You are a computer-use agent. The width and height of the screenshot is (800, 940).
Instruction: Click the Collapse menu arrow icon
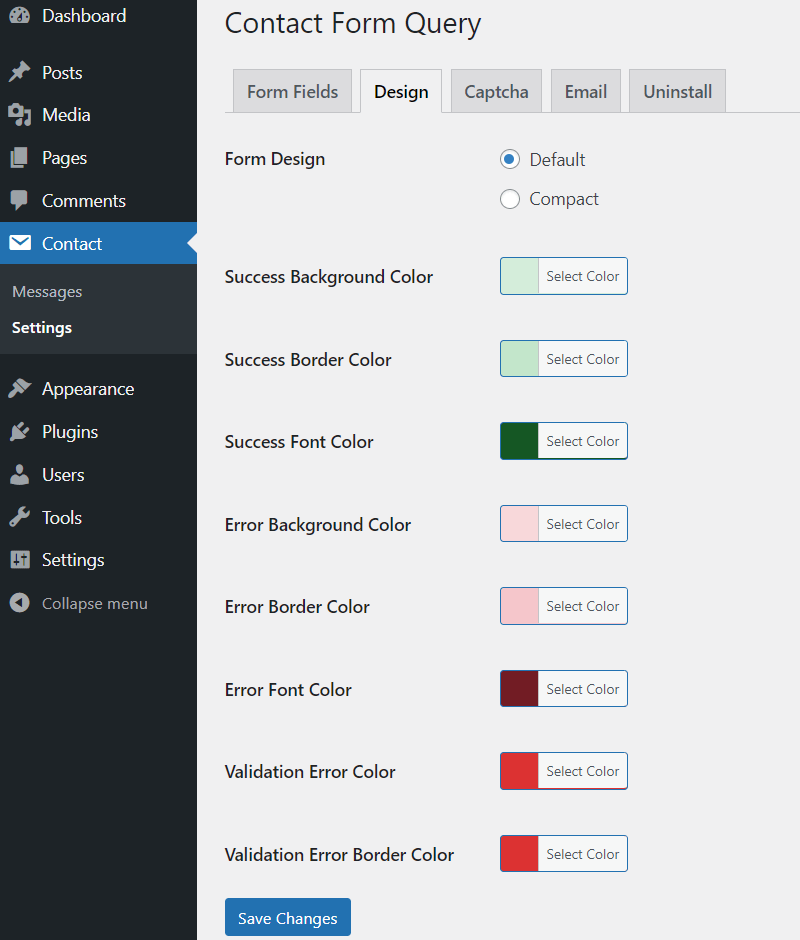coord(19,602)
